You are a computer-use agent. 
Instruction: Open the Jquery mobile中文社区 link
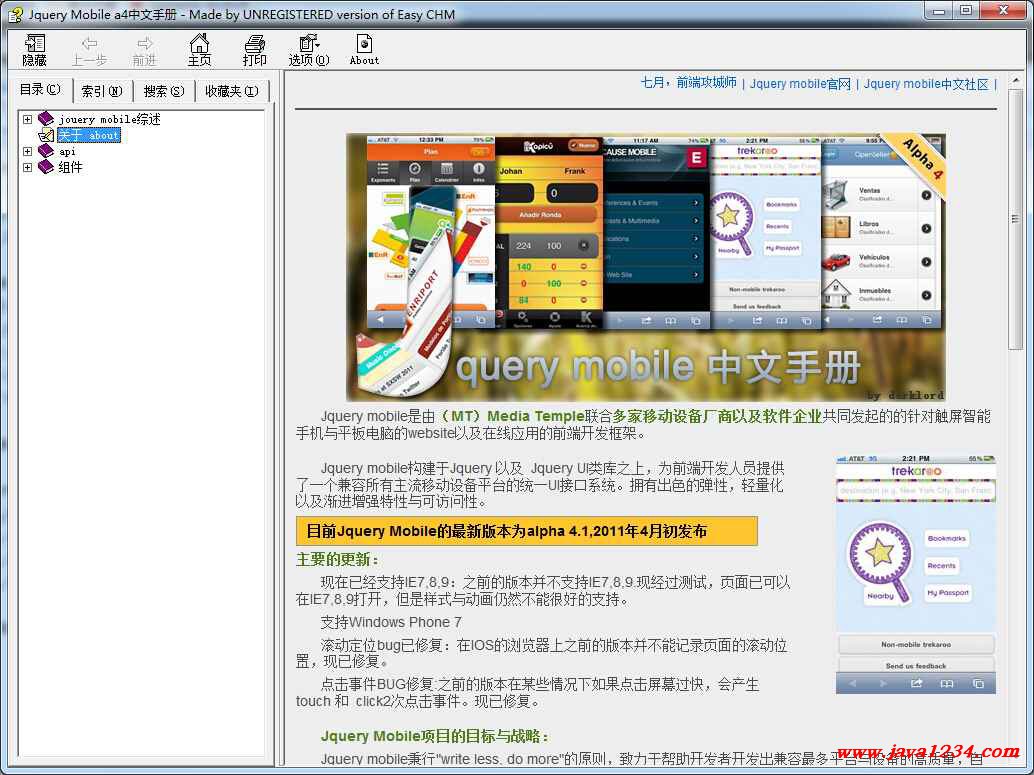[926, 84]
